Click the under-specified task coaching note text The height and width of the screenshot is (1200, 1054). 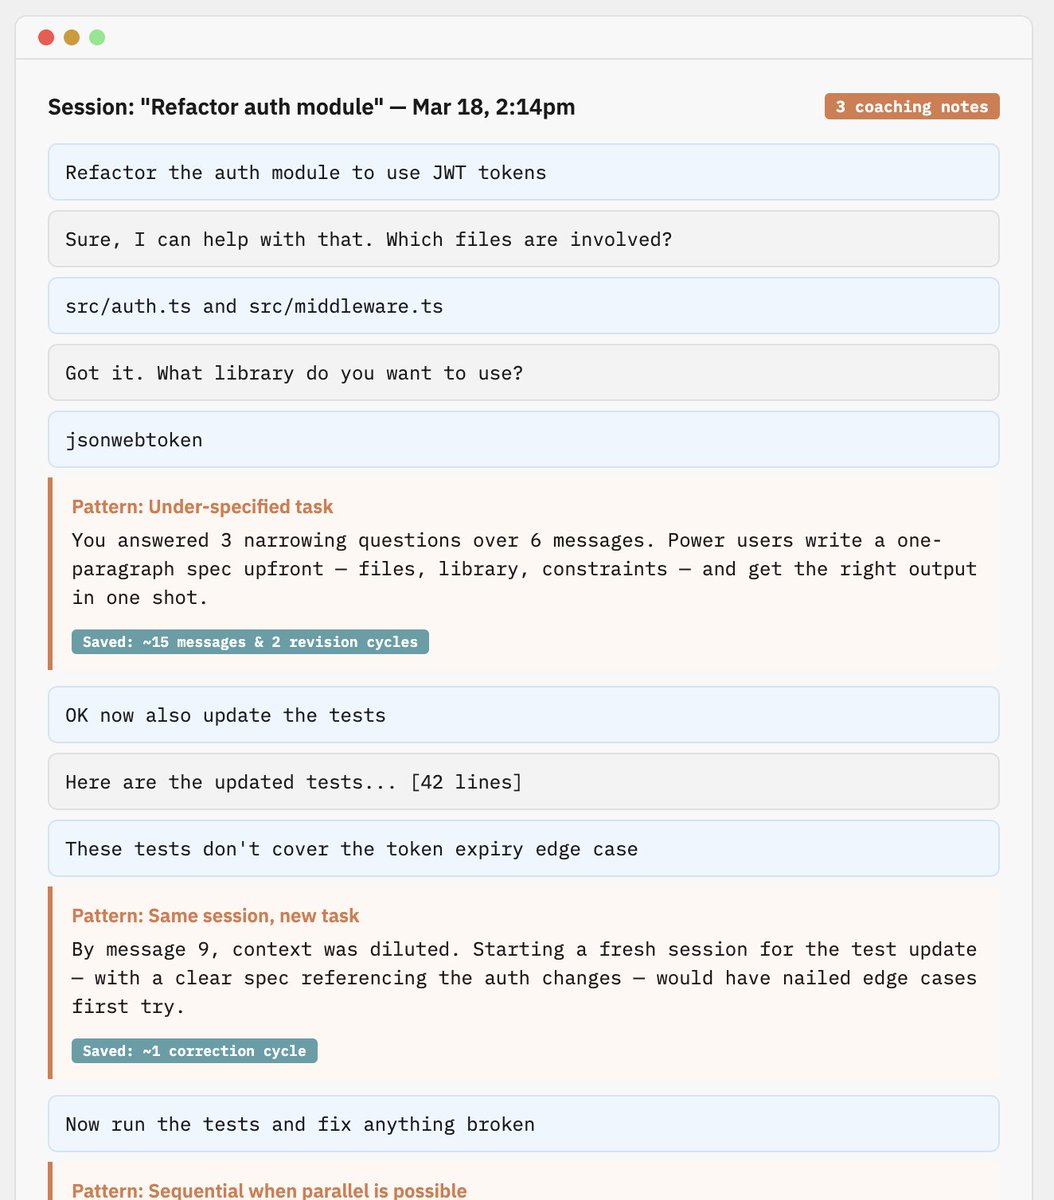523,569
